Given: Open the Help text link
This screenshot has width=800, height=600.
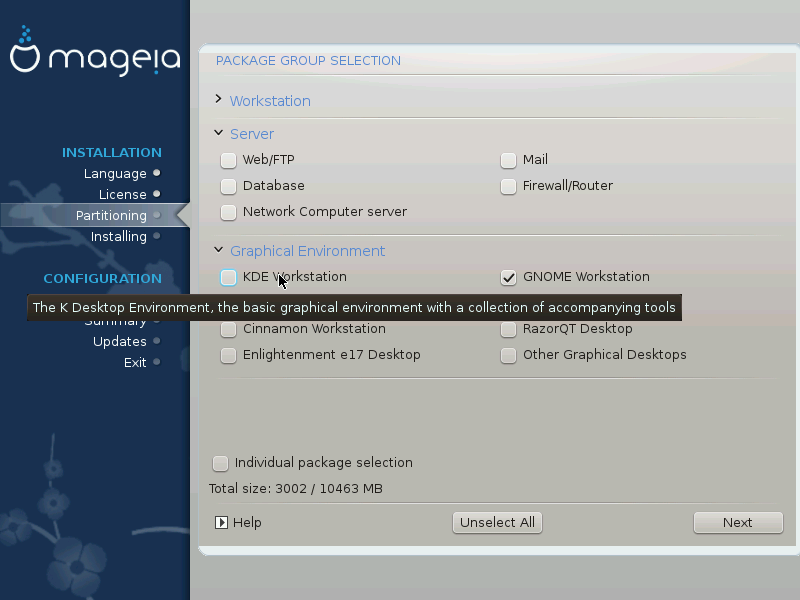Looking at the screenshot, I should pyautogui.click(x=247, y=522).
